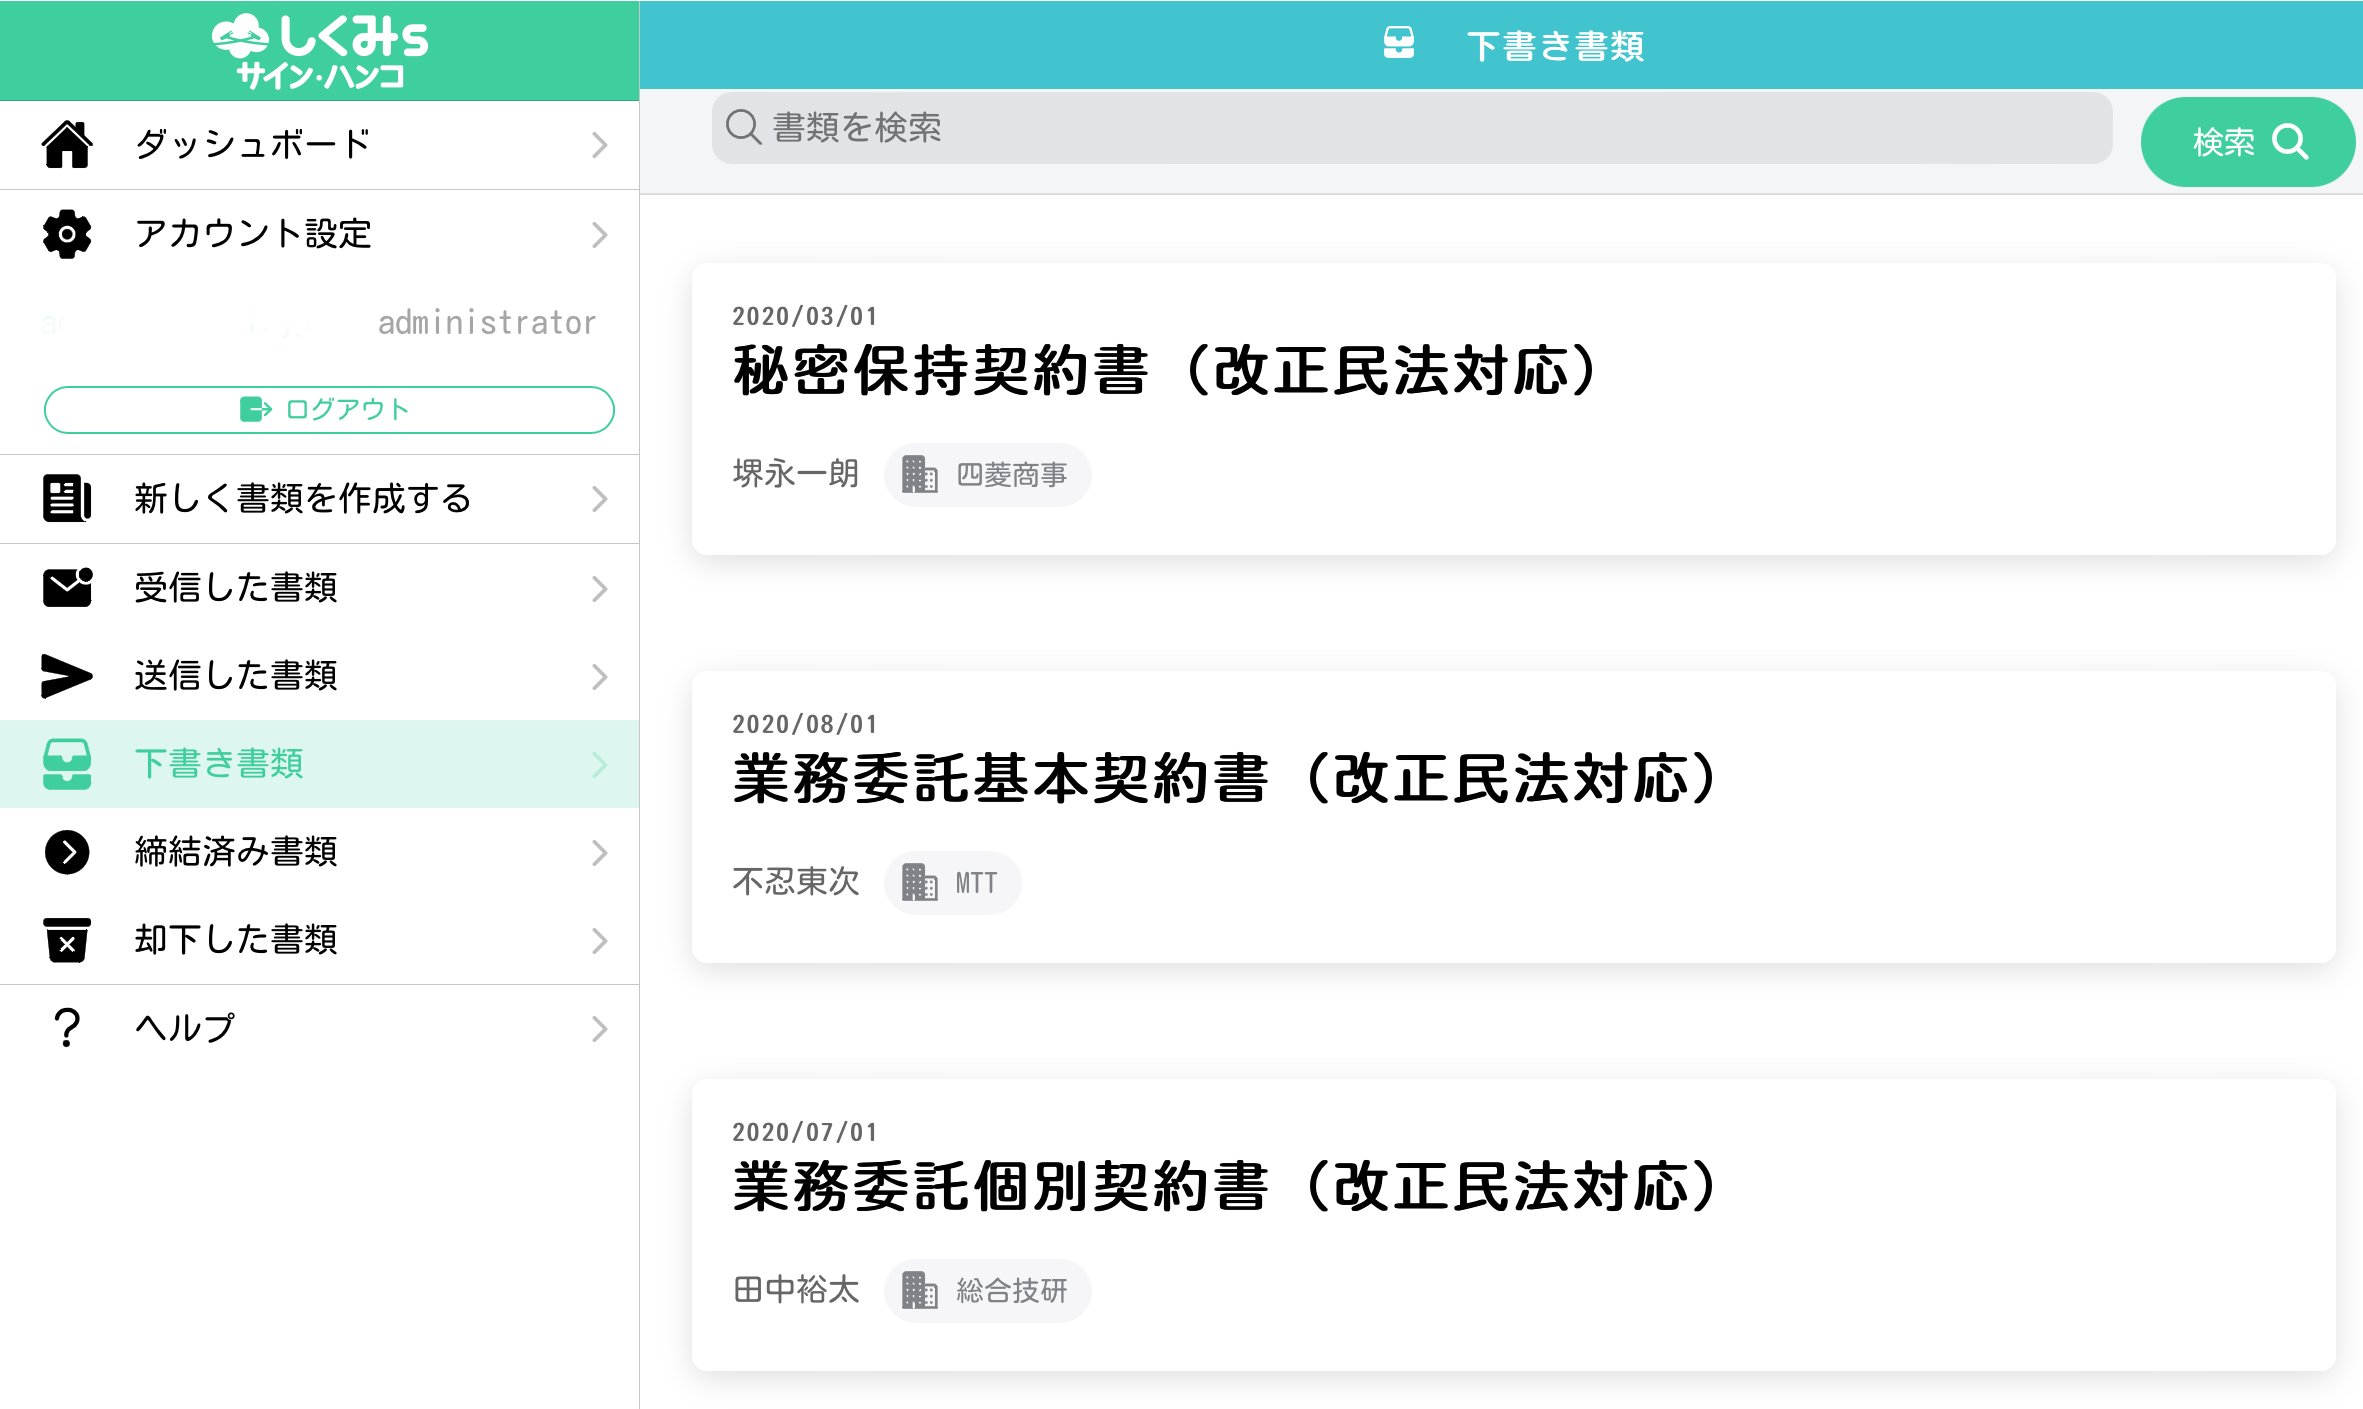Go to 送信した書類 menu item
This screenshot has height=1409, width=2363.
point(320,676)
